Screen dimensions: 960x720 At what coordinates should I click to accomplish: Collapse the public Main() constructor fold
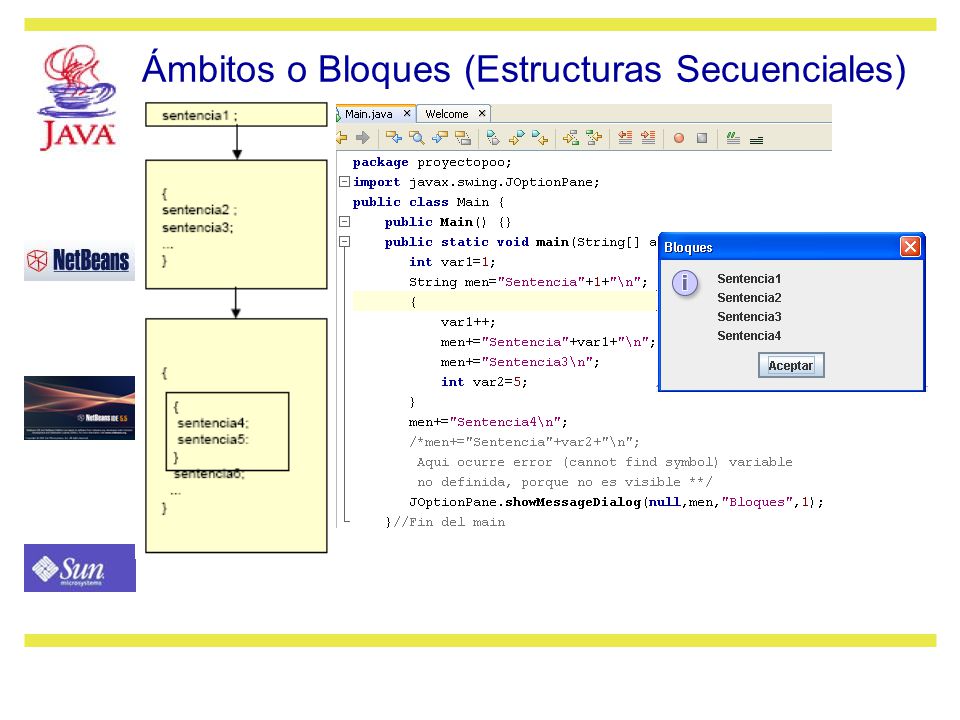pos(345,222)
